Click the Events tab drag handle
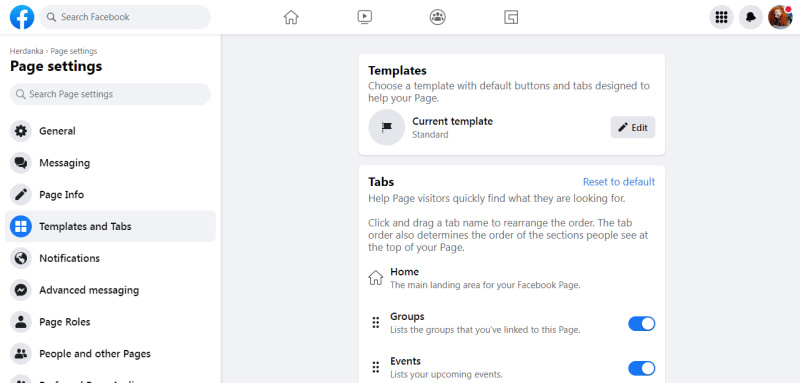 click(376, 368)
